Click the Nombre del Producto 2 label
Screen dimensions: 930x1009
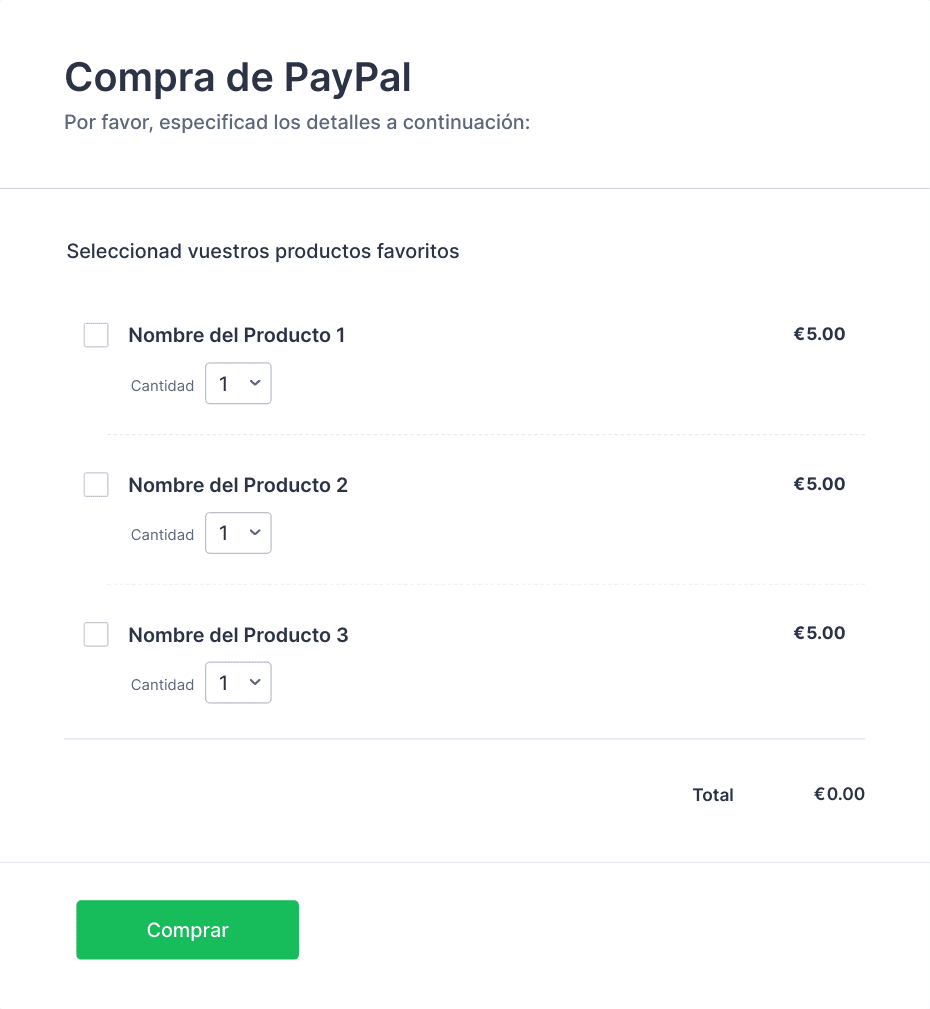point(238,485)
